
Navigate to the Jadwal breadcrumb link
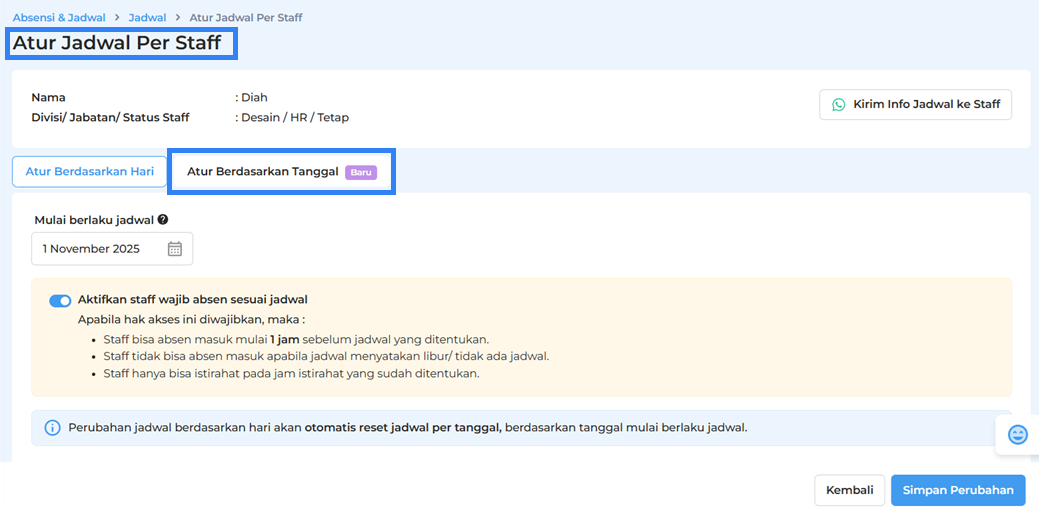click(147, 18)
